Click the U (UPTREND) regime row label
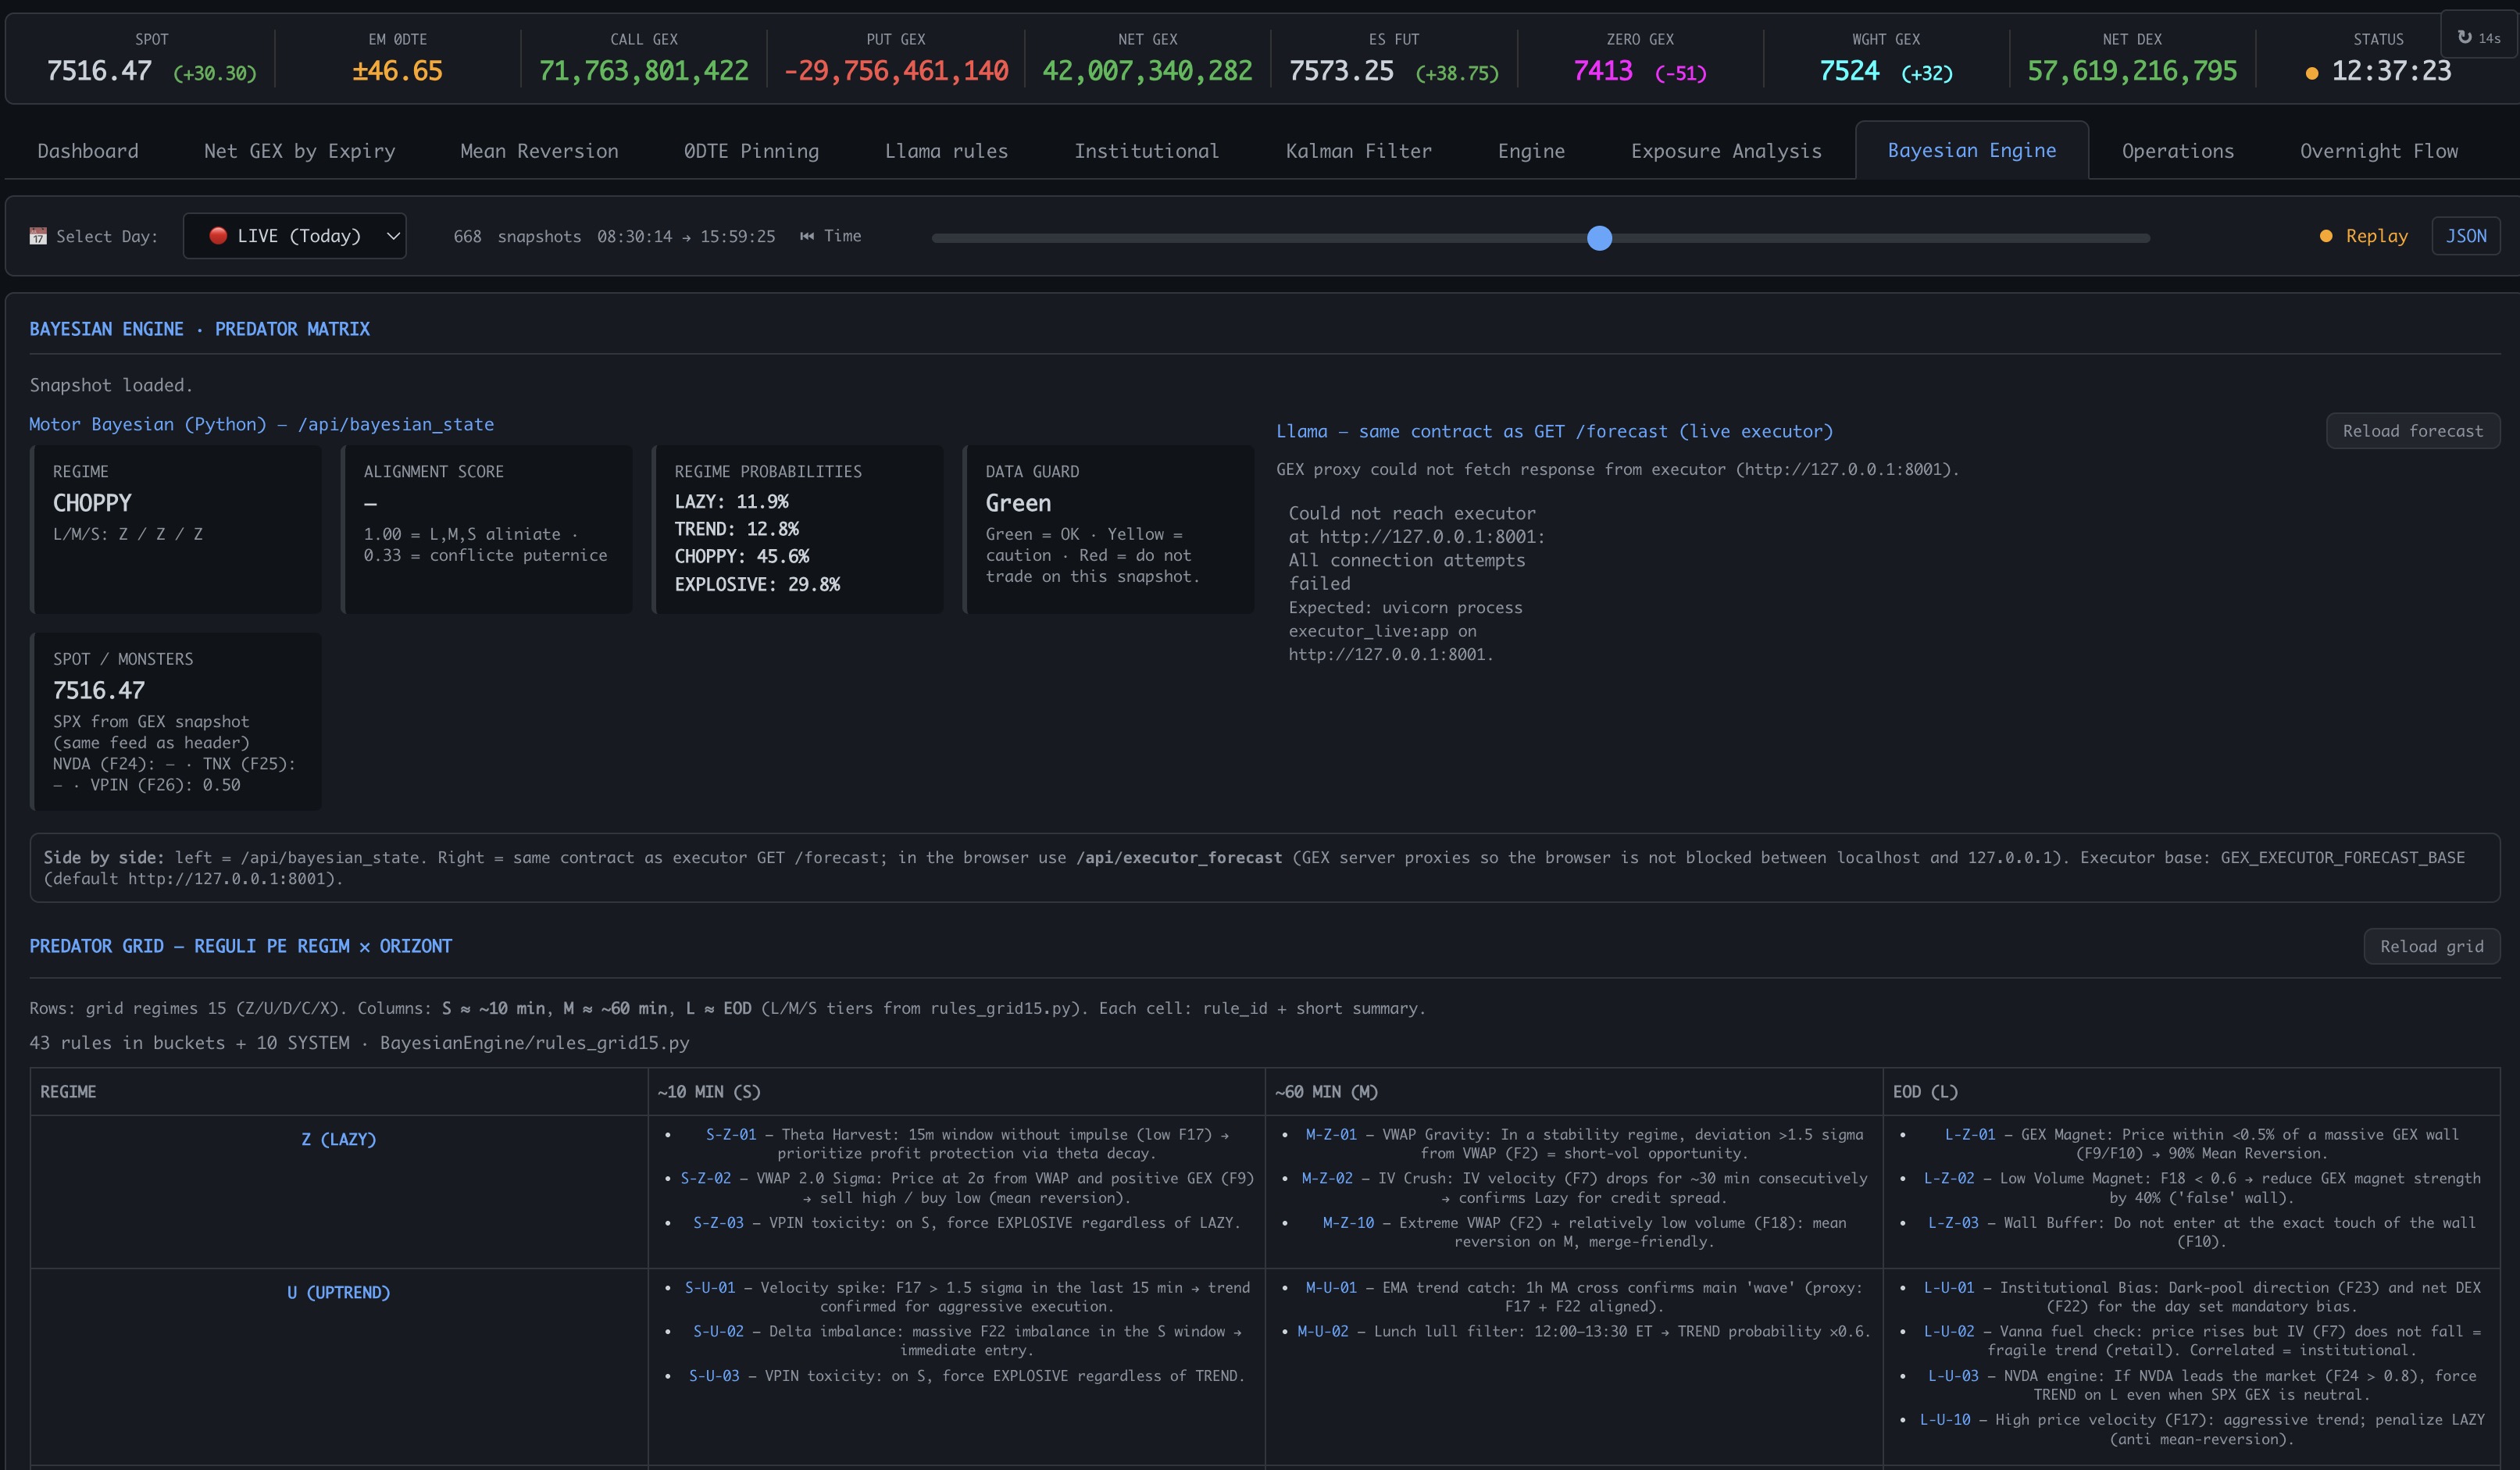2520x1470 pixels. [339, 1292]
